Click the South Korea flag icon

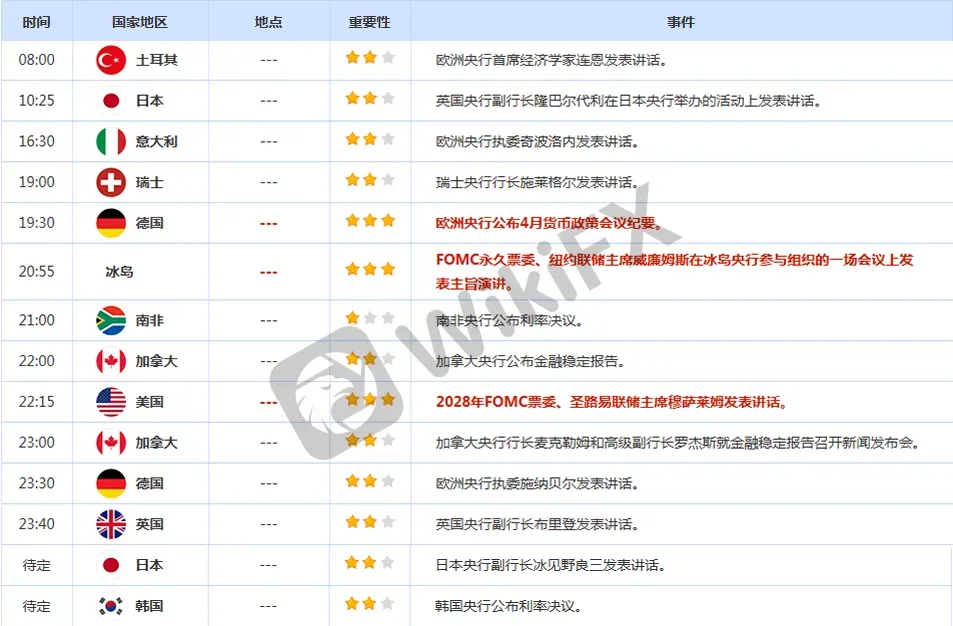tap(111, 606)
